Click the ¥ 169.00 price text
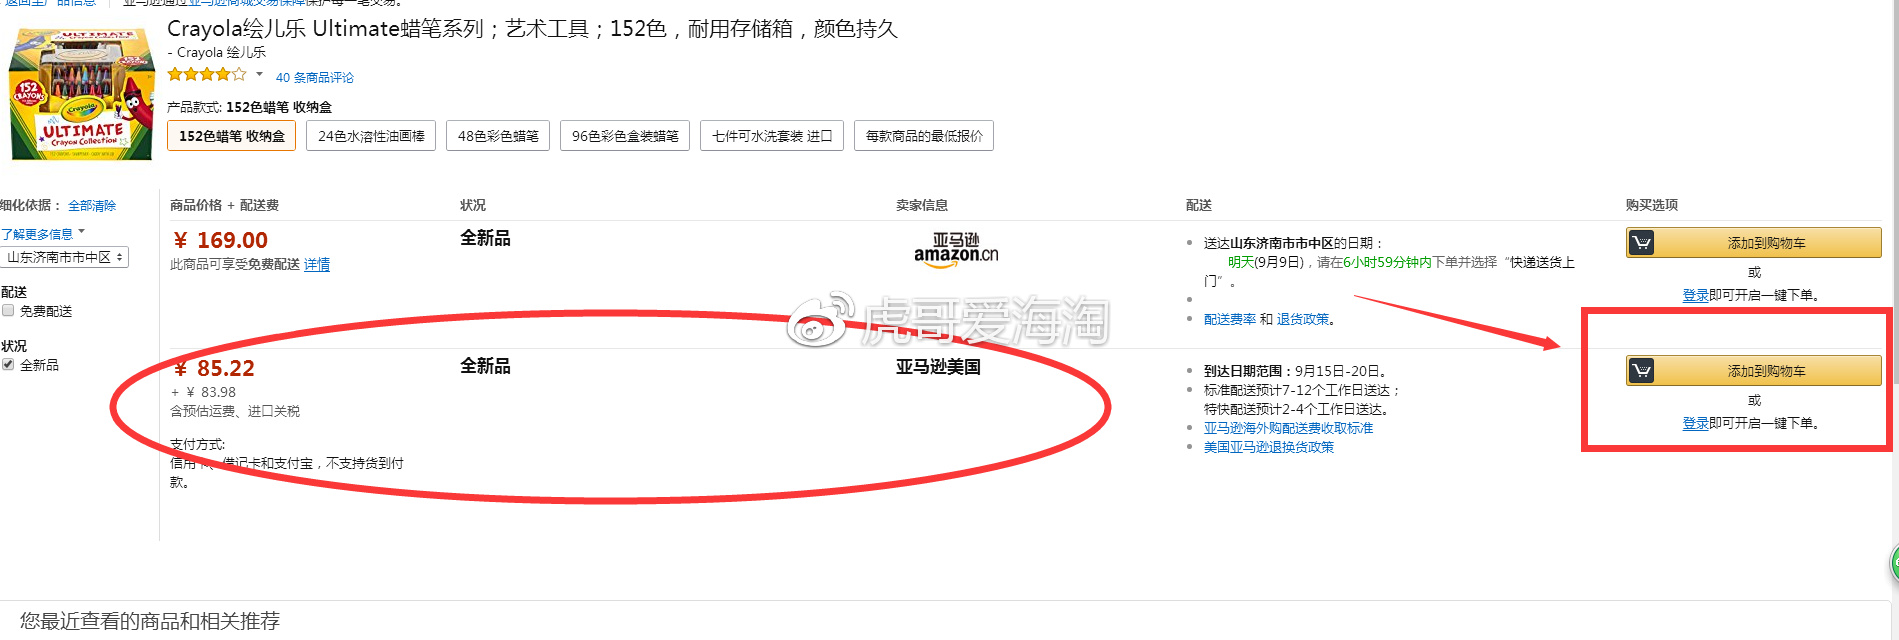The image size is (1899, 640). tap(220, 240)
